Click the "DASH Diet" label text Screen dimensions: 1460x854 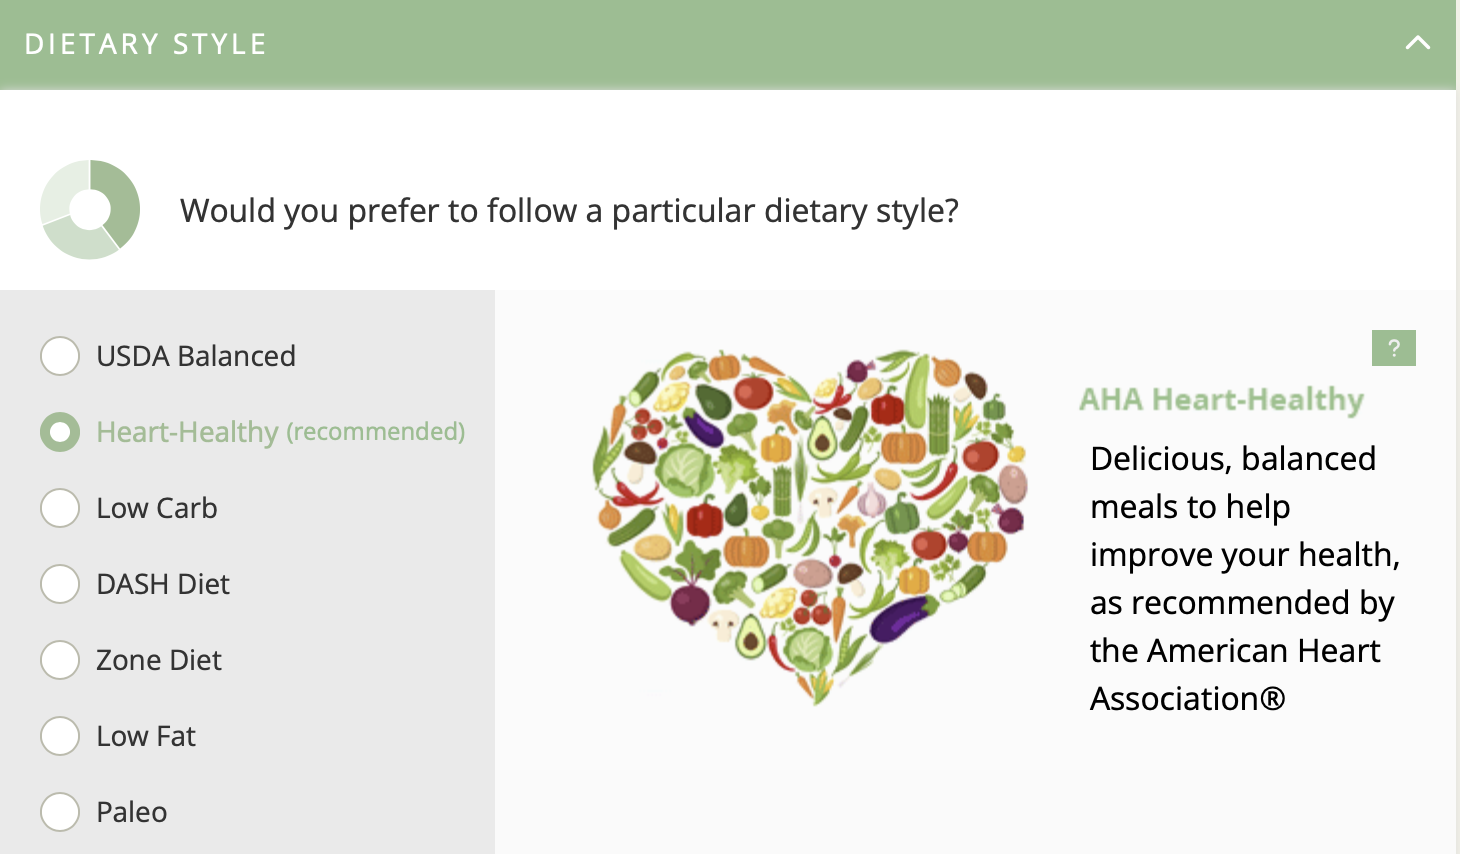tap(163, 584)
